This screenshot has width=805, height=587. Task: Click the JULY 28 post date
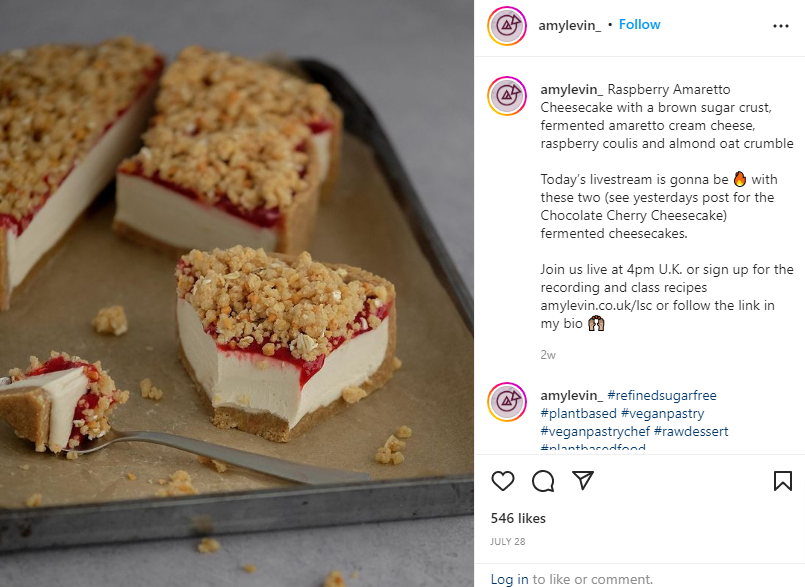tap(508, 542)
